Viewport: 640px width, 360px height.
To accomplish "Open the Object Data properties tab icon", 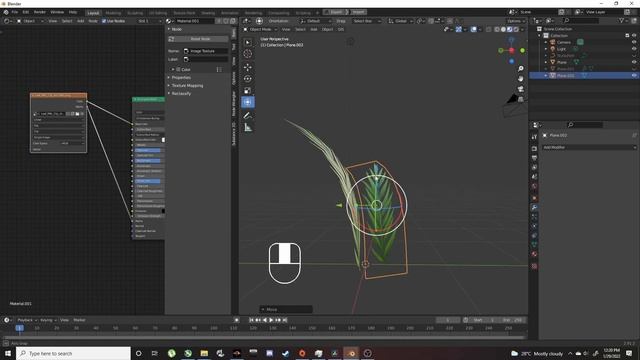I will pos(534,244).
